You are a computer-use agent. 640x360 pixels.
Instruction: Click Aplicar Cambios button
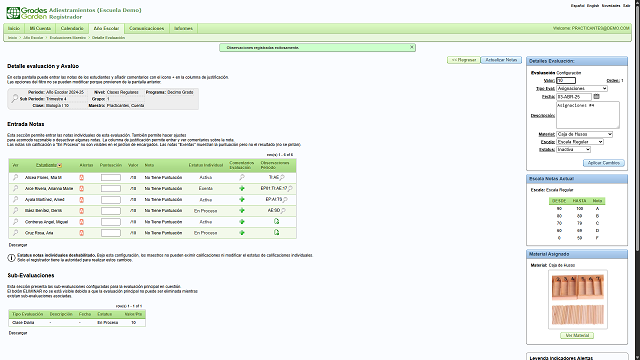(604, 163)
